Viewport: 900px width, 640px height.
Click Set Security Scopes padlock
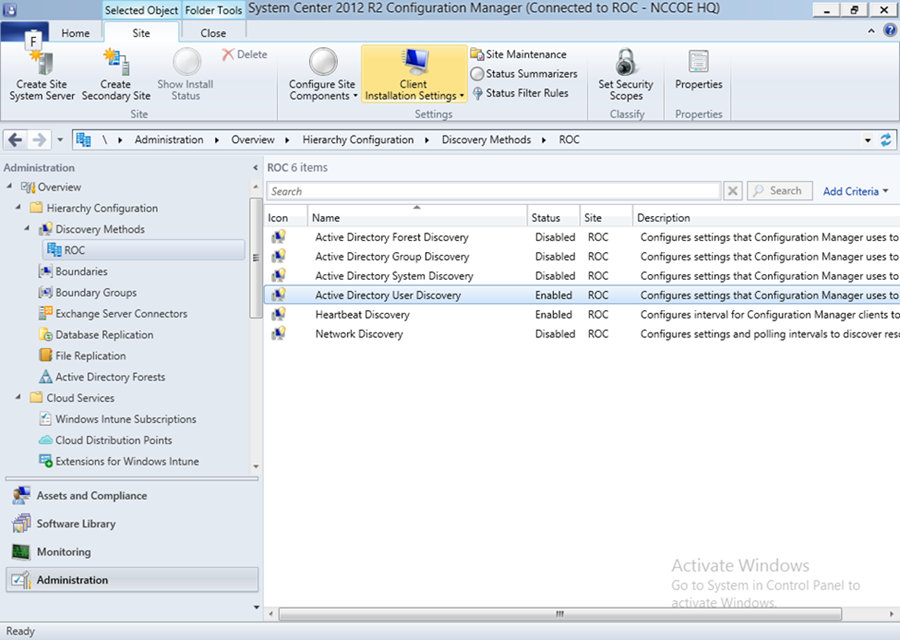[626, 62]
